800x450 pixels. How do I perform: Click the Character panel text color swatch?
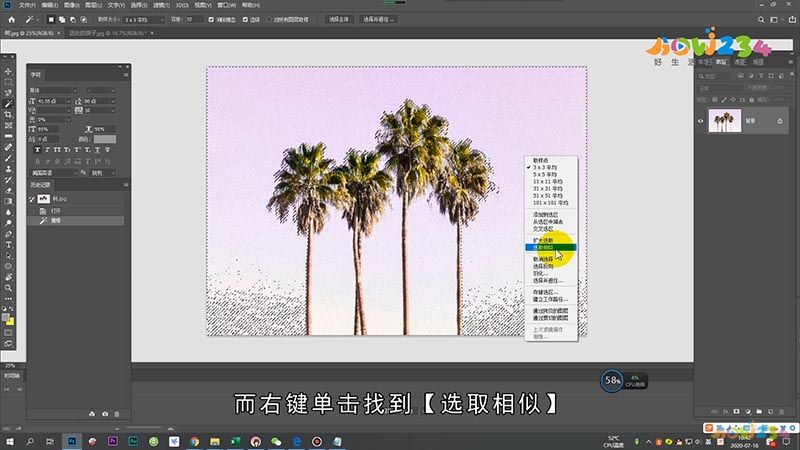105,139
